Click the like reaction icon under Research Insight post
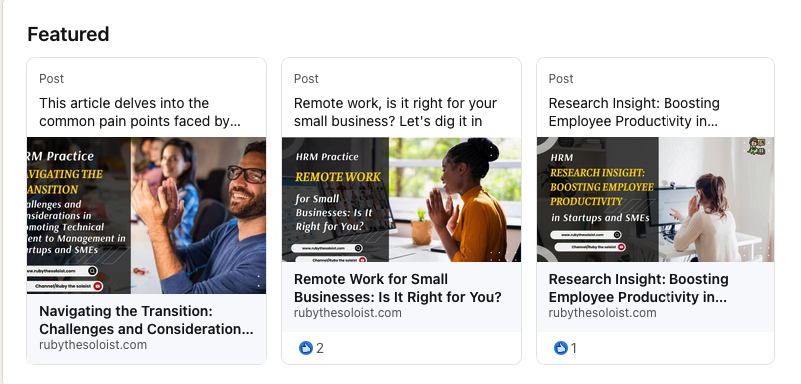 (560, 348)
